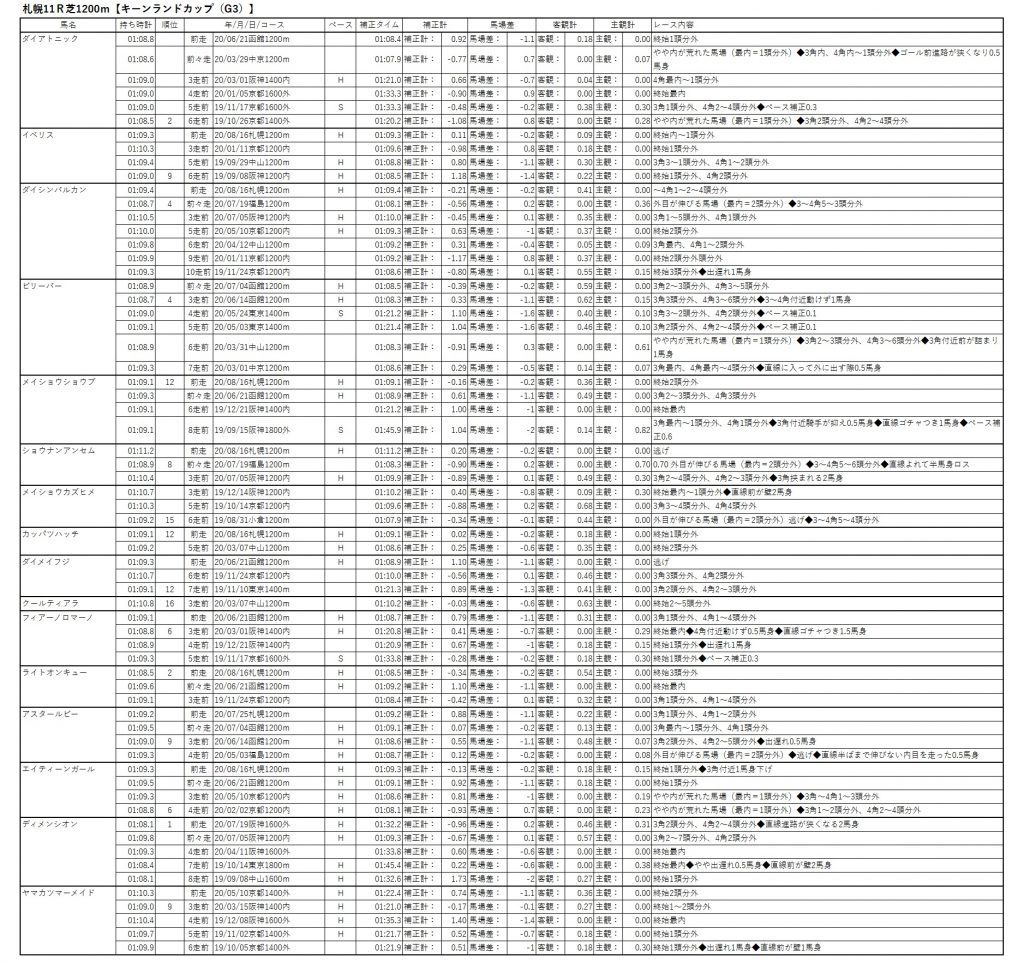
Task: Select the イベリス horse name cell
Action: 36,133
